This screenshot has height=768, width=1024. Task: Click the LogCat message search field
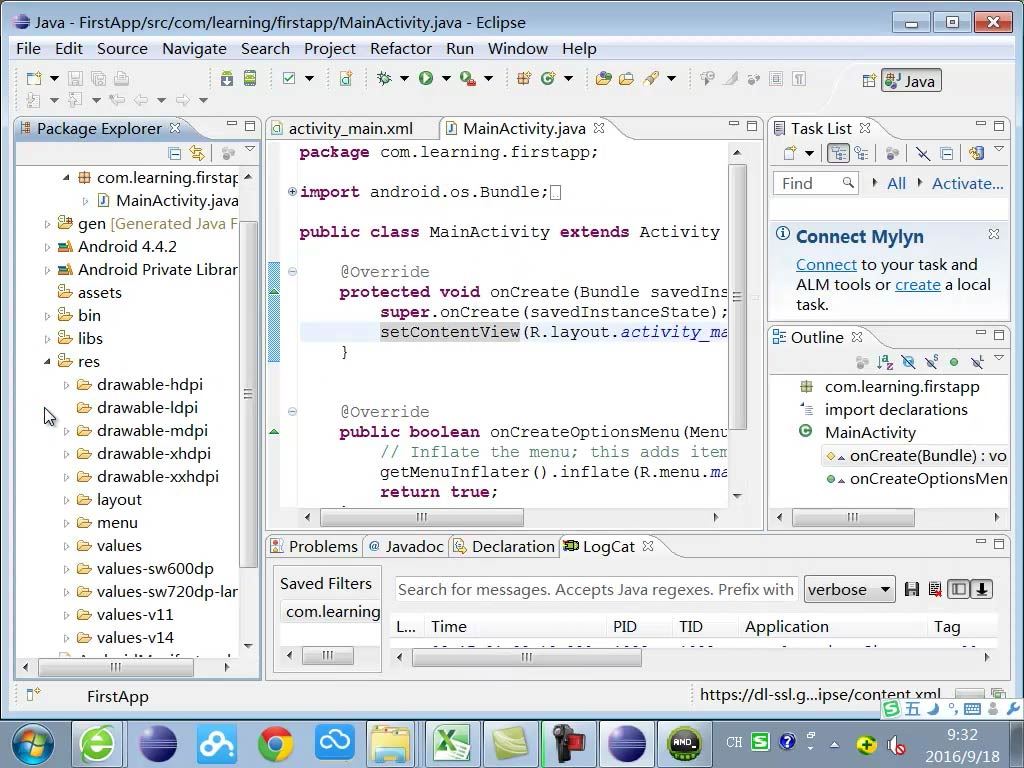click(x=596, y=590)
